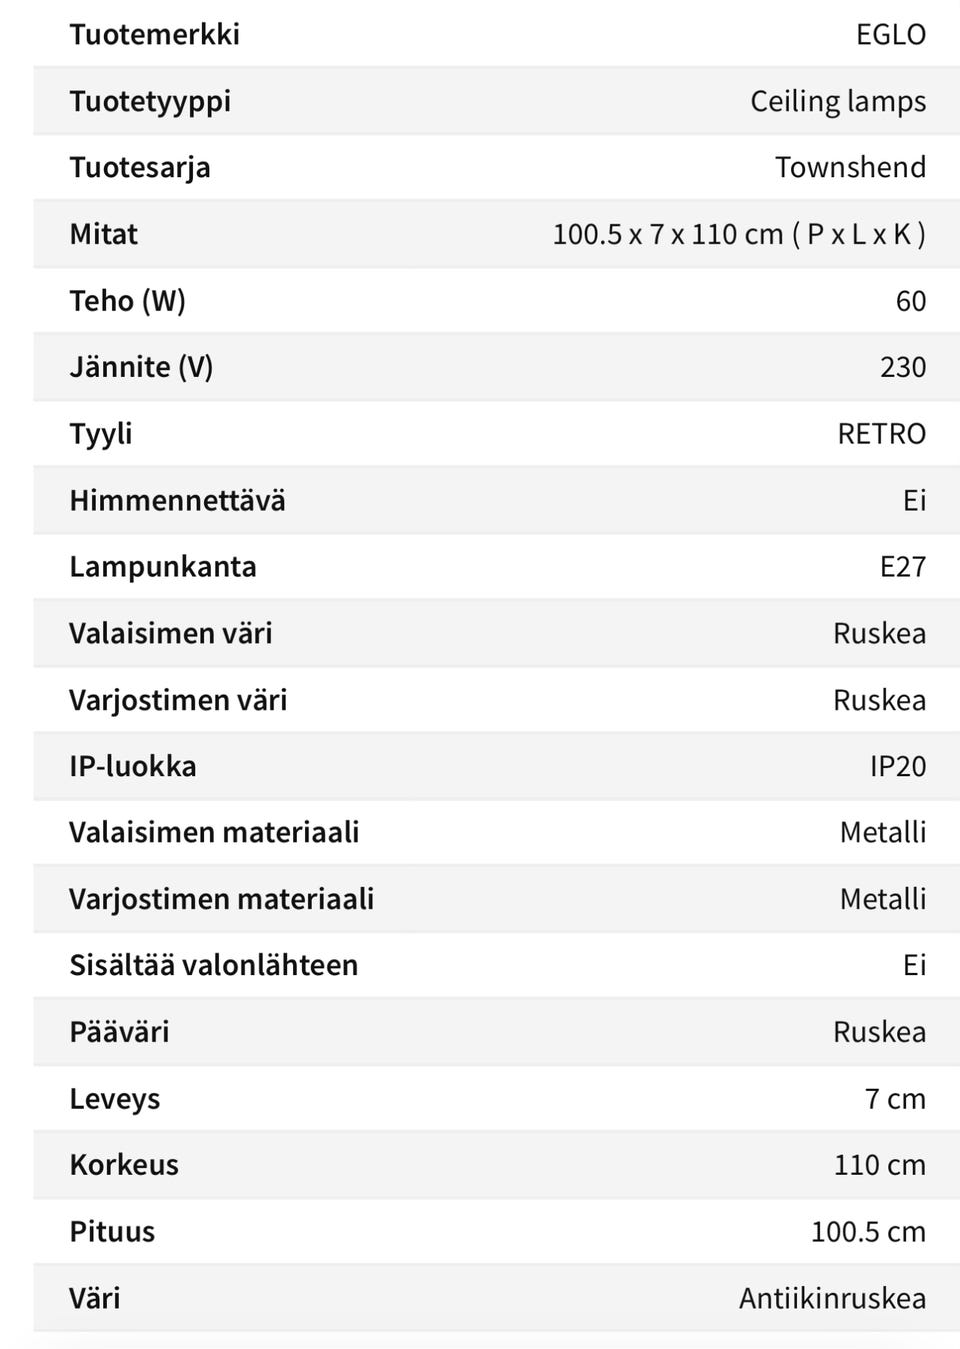Click the Antiikinruskea color value
Image resolution: width=960 pixels, height=1349 pixels.
pos(832,1298)
